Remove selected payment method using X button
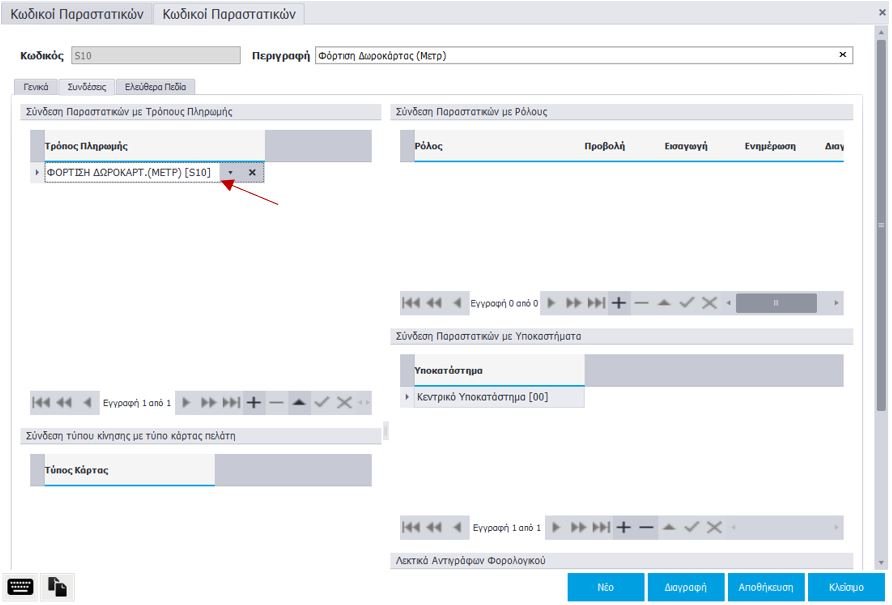The width and height of the screenshot is (892, 605). (252, 172)
